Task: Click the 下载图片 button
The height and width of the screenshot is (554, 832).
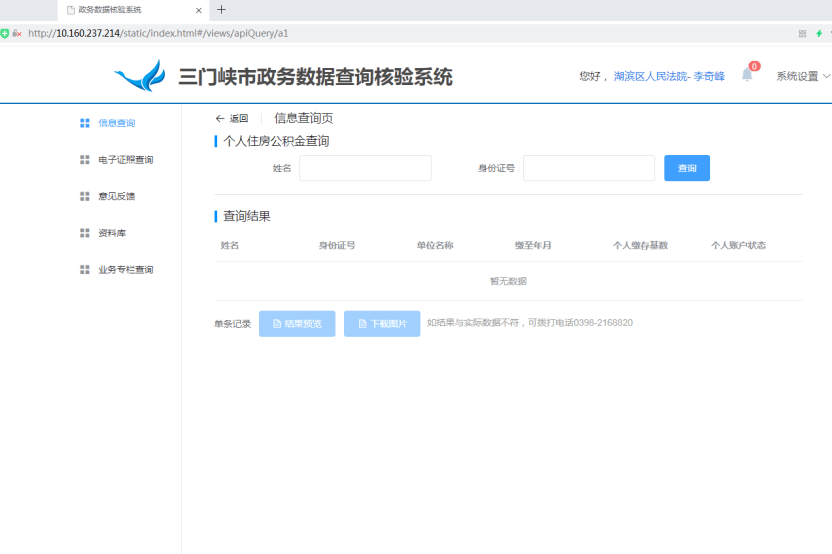Action: 382,324
